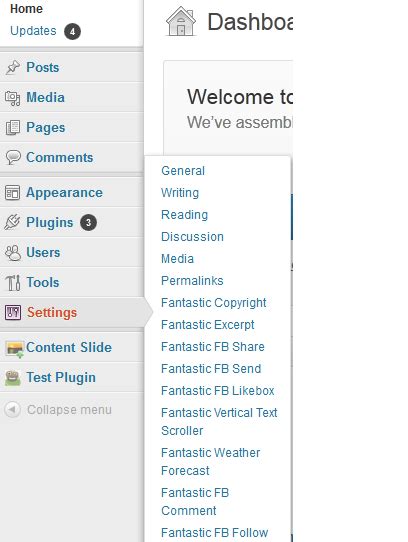The height and width of the screenshot is (542, 408).
Task: Open the Updates link in sidebar
Action: (33, 31)
